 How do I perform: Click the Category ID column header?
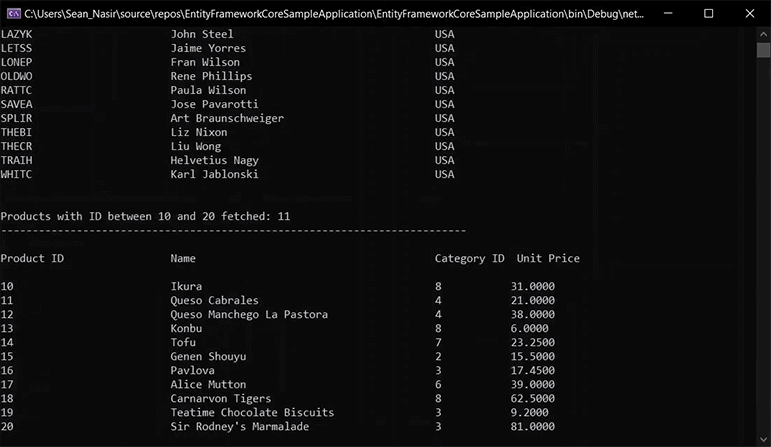click(x=469, y=259)
